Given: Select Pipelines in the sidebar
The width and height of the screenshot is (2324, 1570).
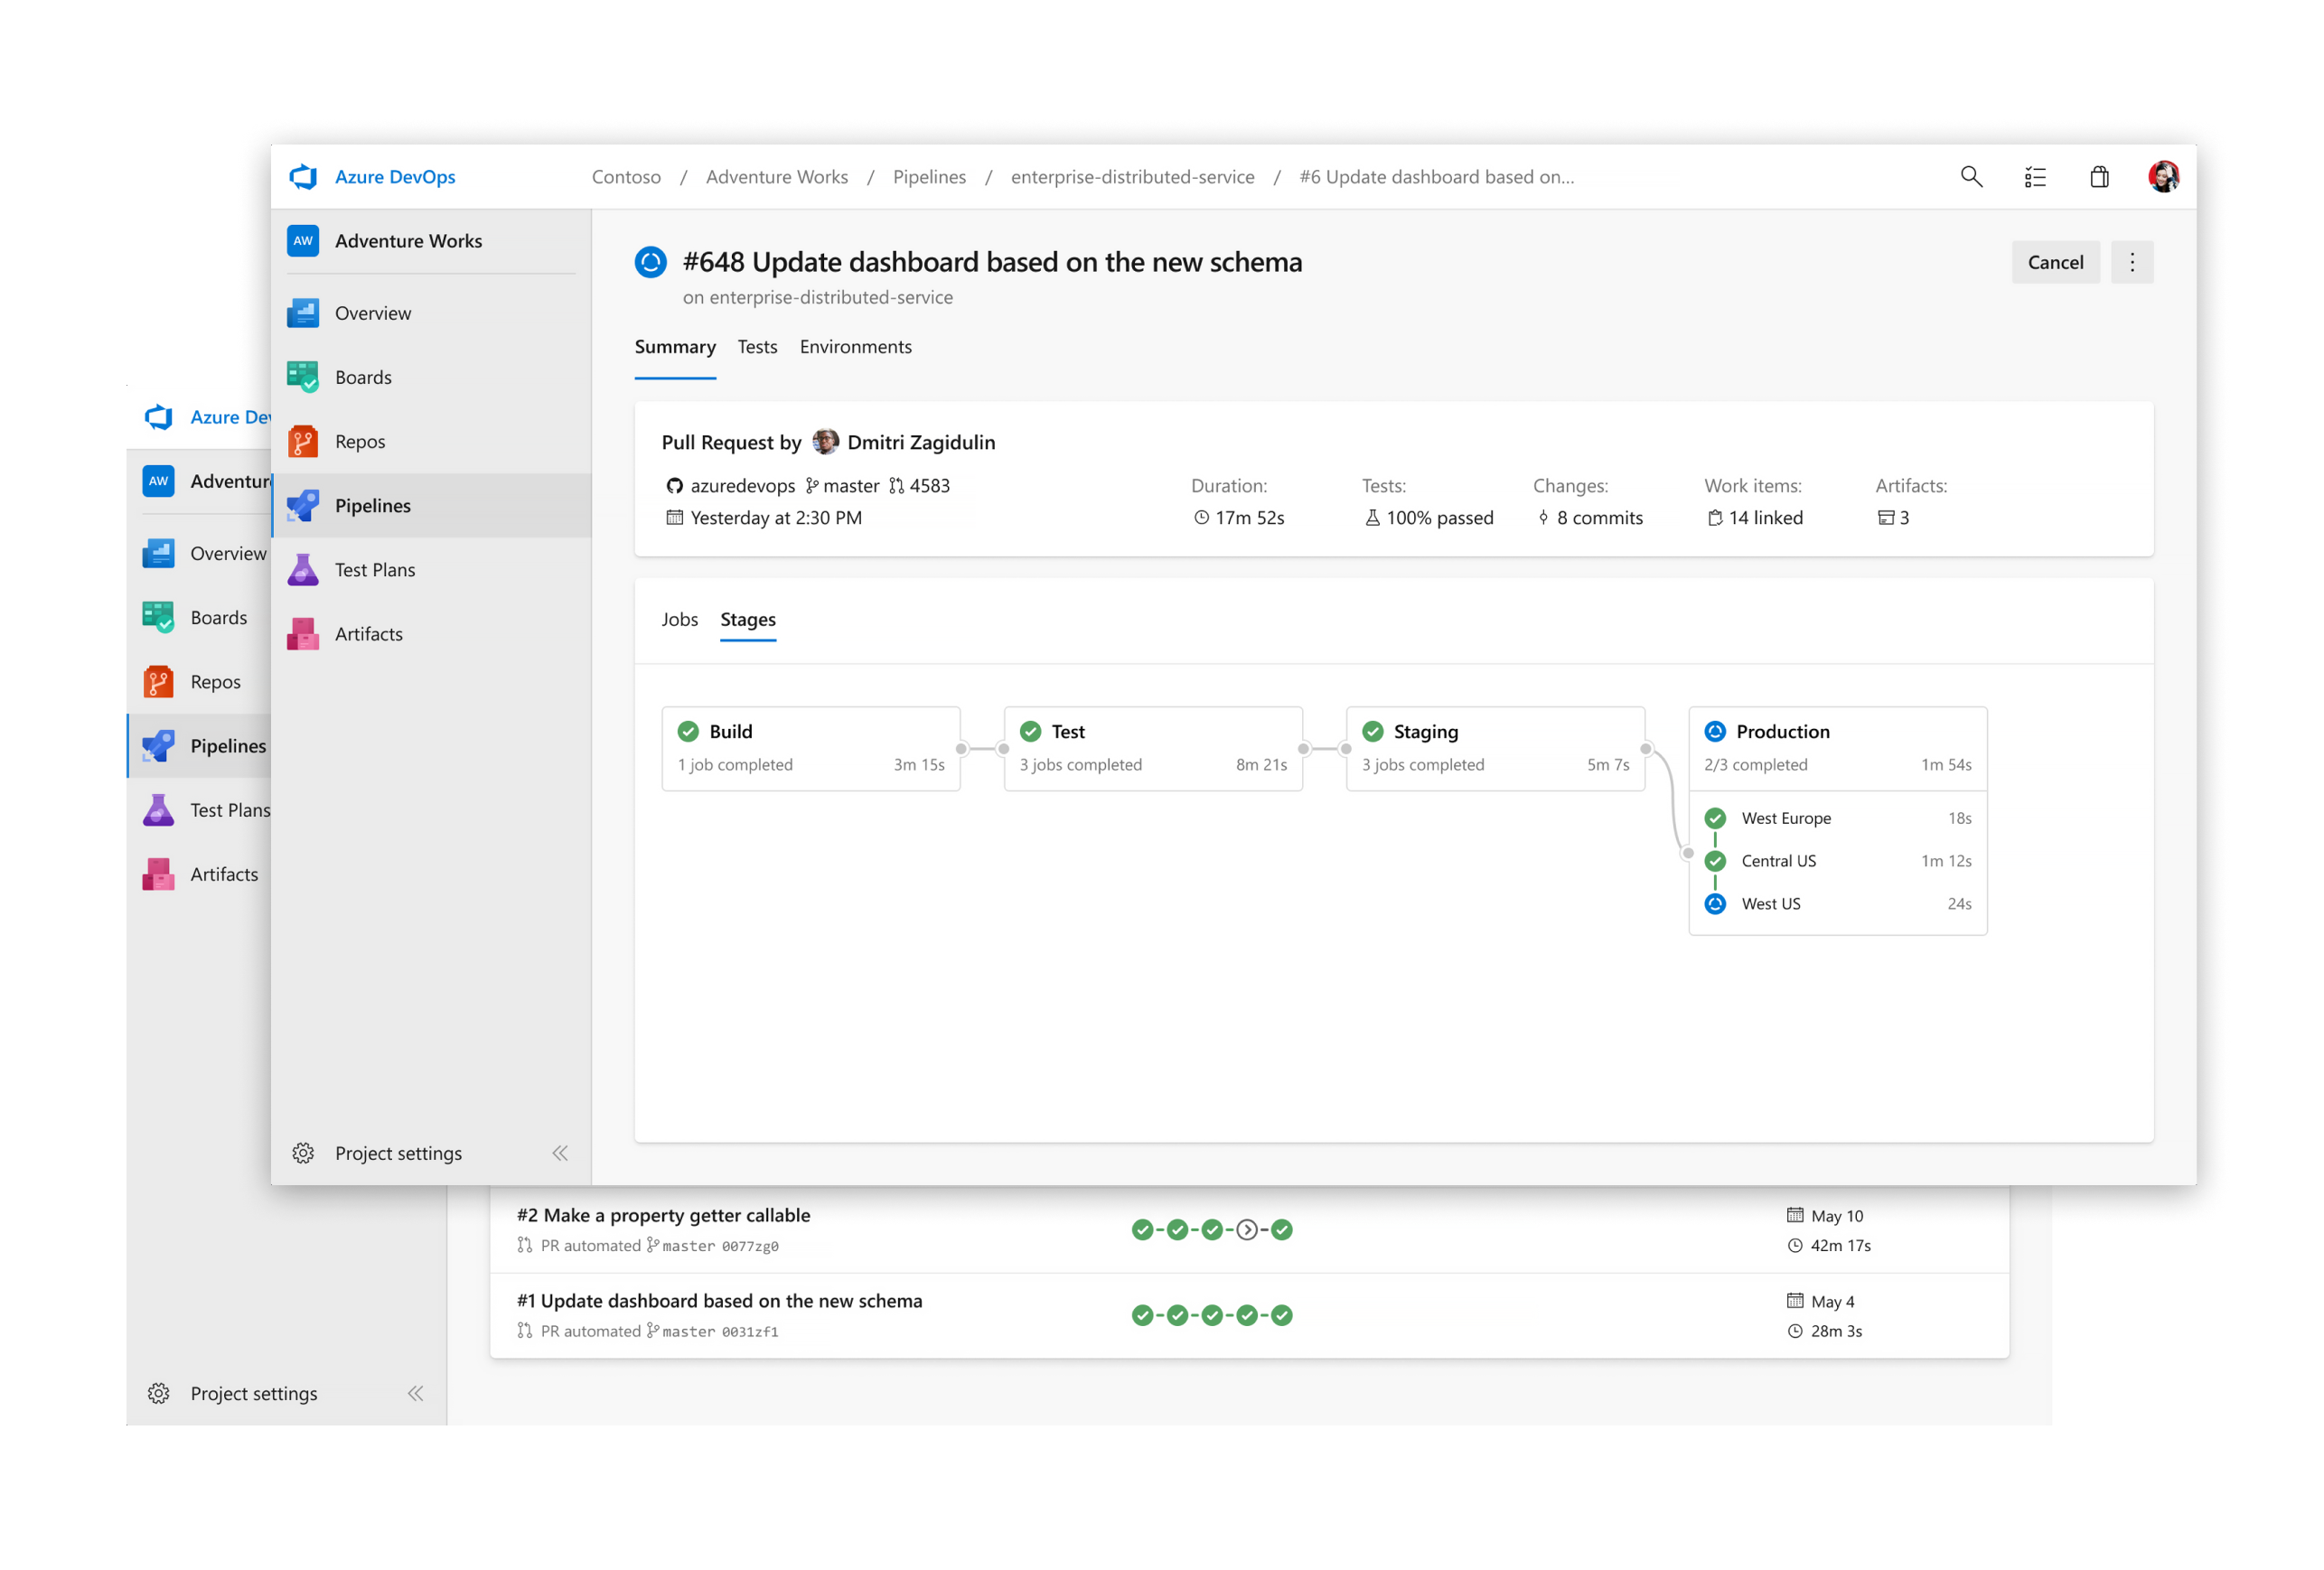Looking at the screenshot, I should pyautogui.click(x=373, y=505).
